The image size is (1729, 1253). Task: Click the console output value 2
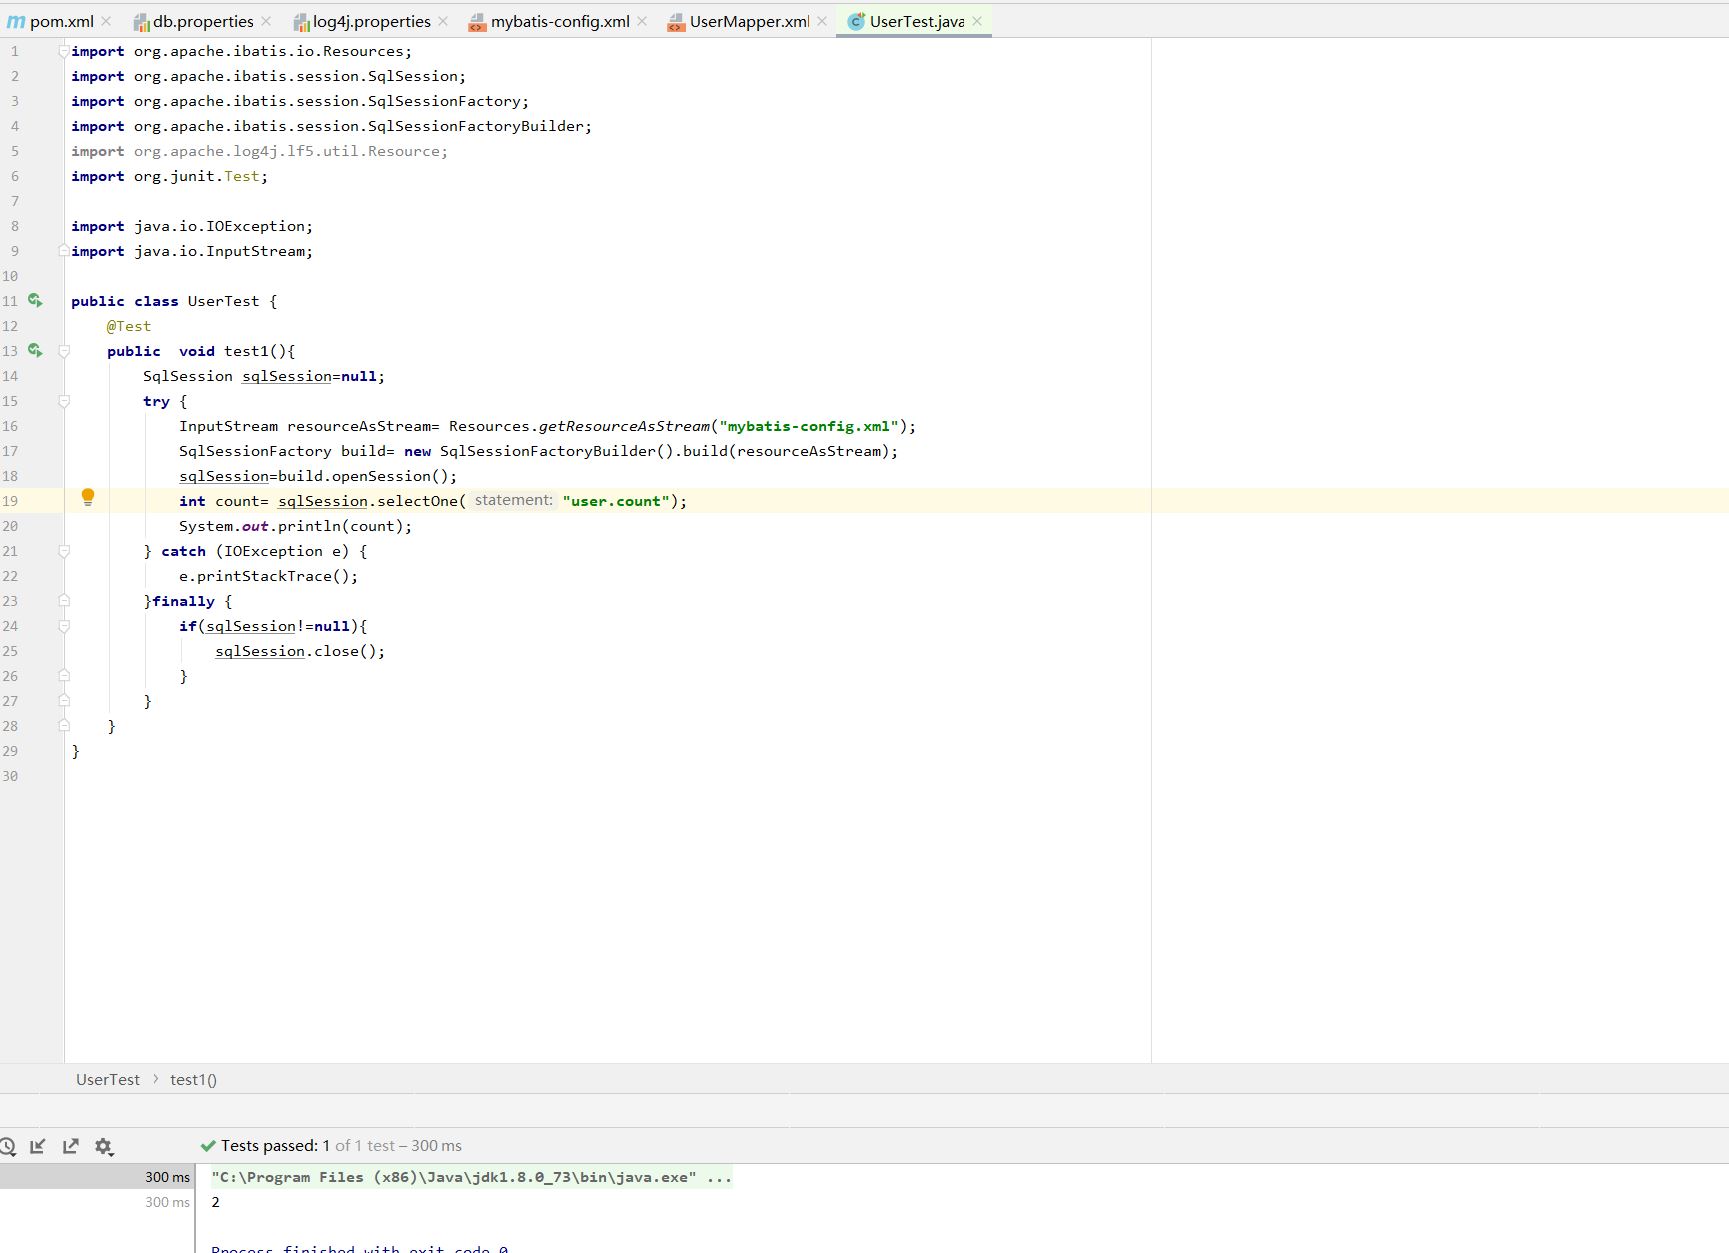(215, 1202)
